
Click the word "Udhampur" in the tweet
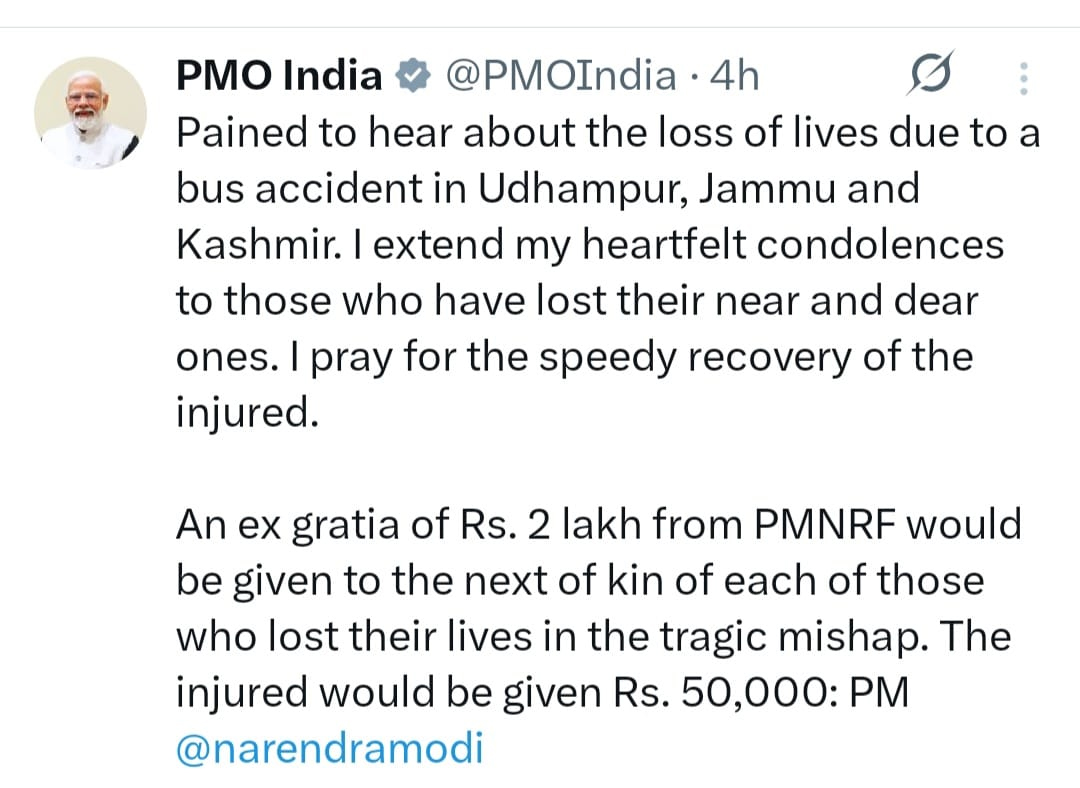tap(570, 189)
